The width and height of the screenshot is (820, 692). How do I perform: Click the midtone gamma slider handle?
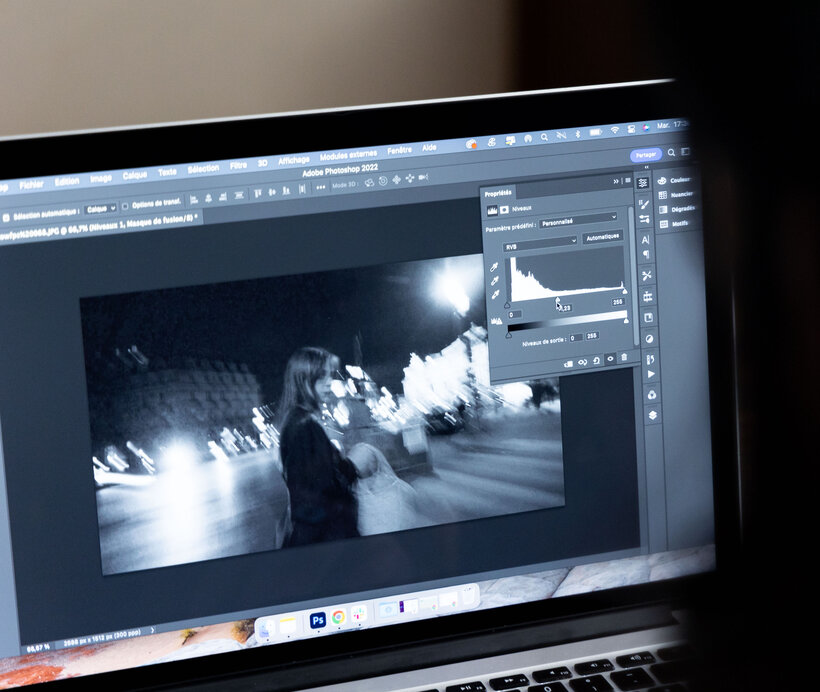pos(558,300)
